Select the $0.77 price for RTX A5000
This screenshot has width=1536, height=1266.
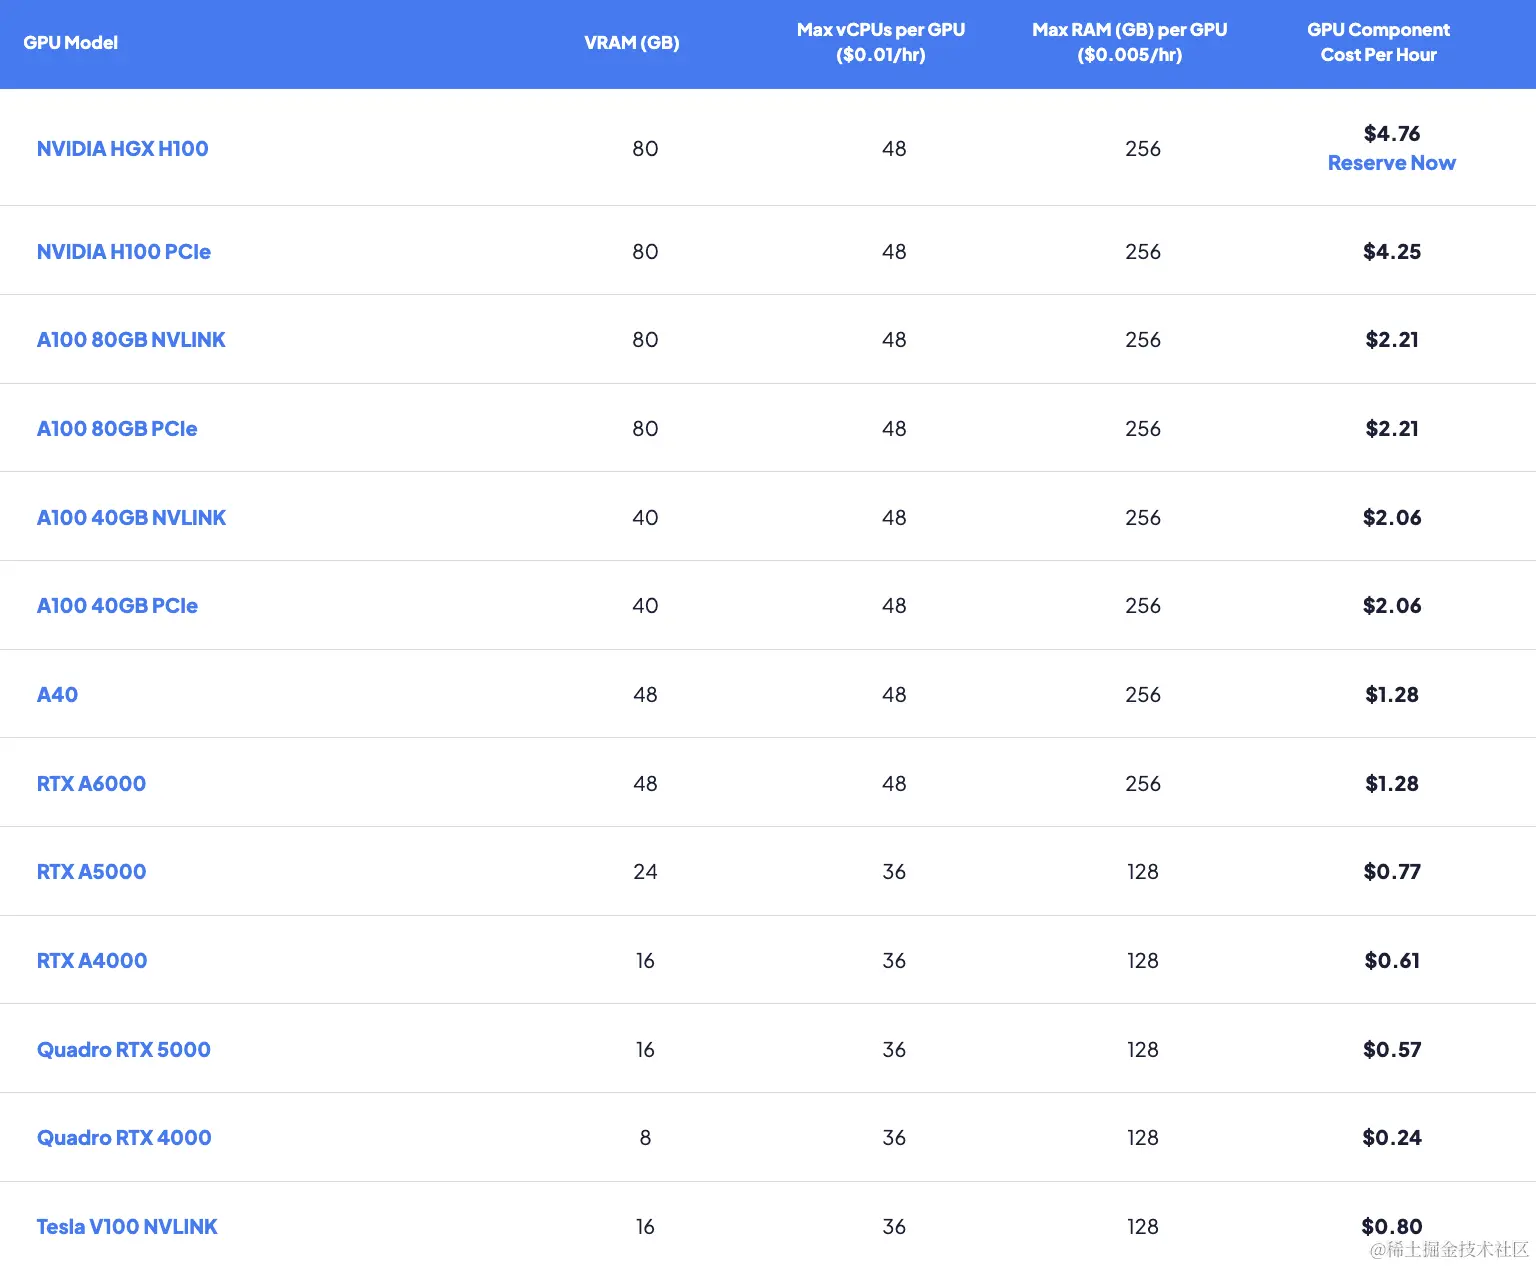coord(1392,871)
